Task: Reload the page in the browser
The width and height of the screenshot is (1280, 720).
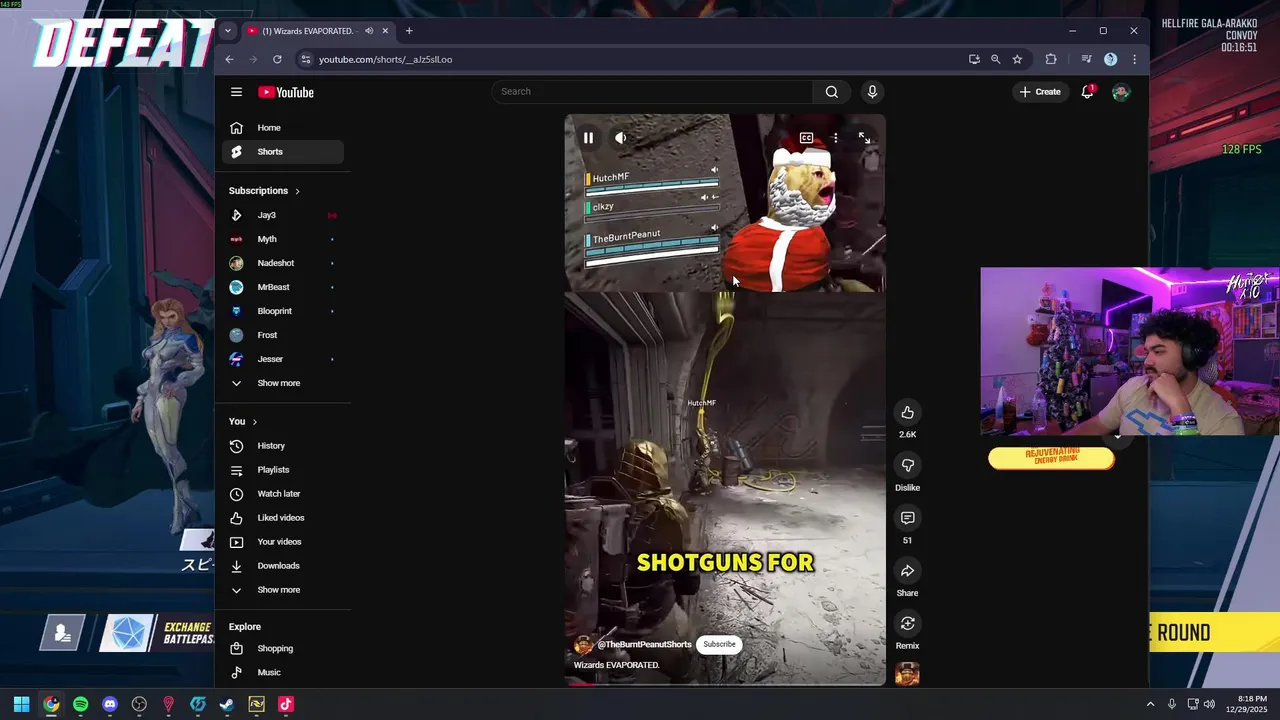Action: 277,59
